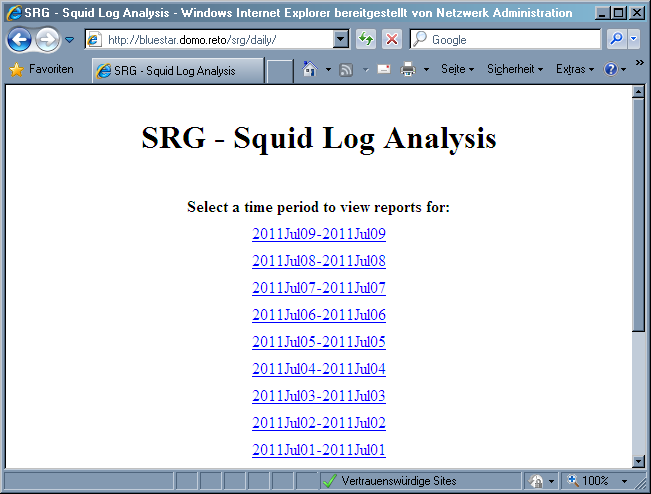Click the red Stop loading icon
This screenshot has width=651, height=494.
point(391,40)
